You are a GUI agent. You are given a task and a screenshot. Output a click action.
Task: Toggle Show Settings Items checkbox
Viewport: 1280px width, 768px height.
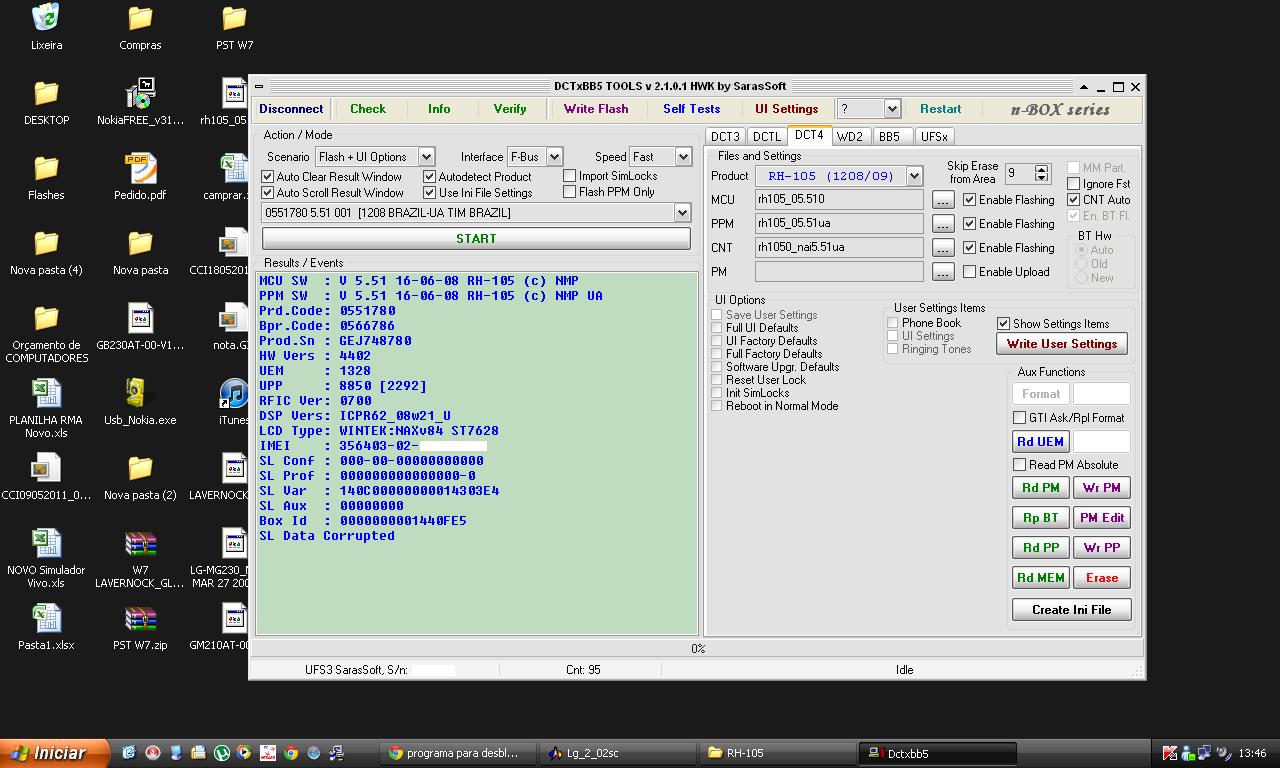[1003, 323]
